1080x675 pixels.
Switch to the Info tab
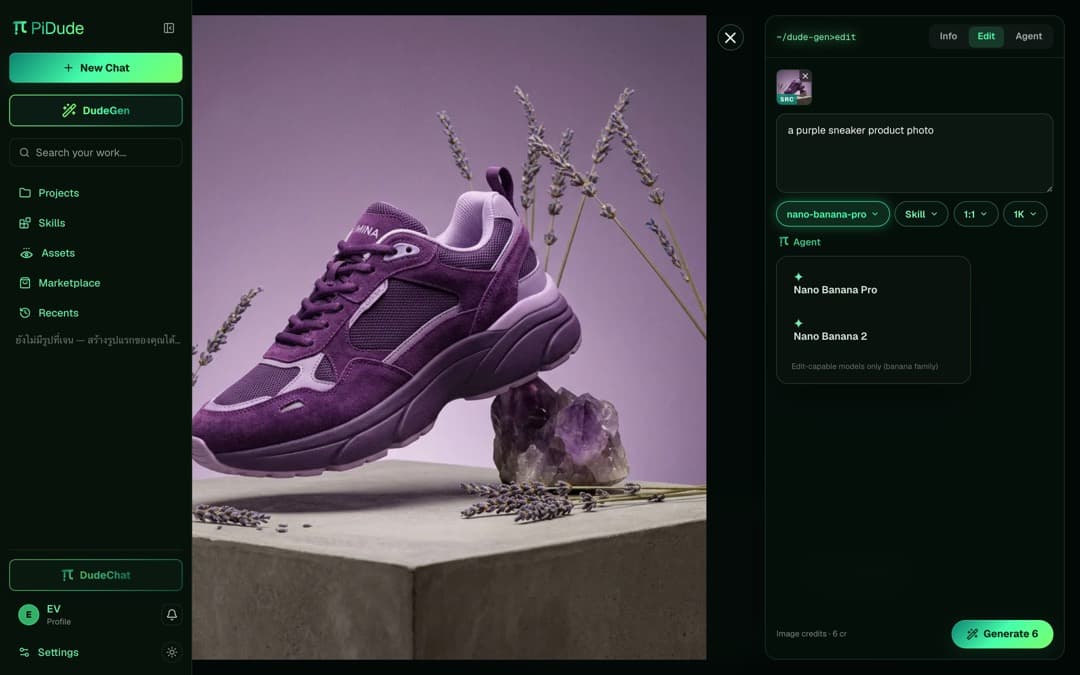click(x=948, y=37)
